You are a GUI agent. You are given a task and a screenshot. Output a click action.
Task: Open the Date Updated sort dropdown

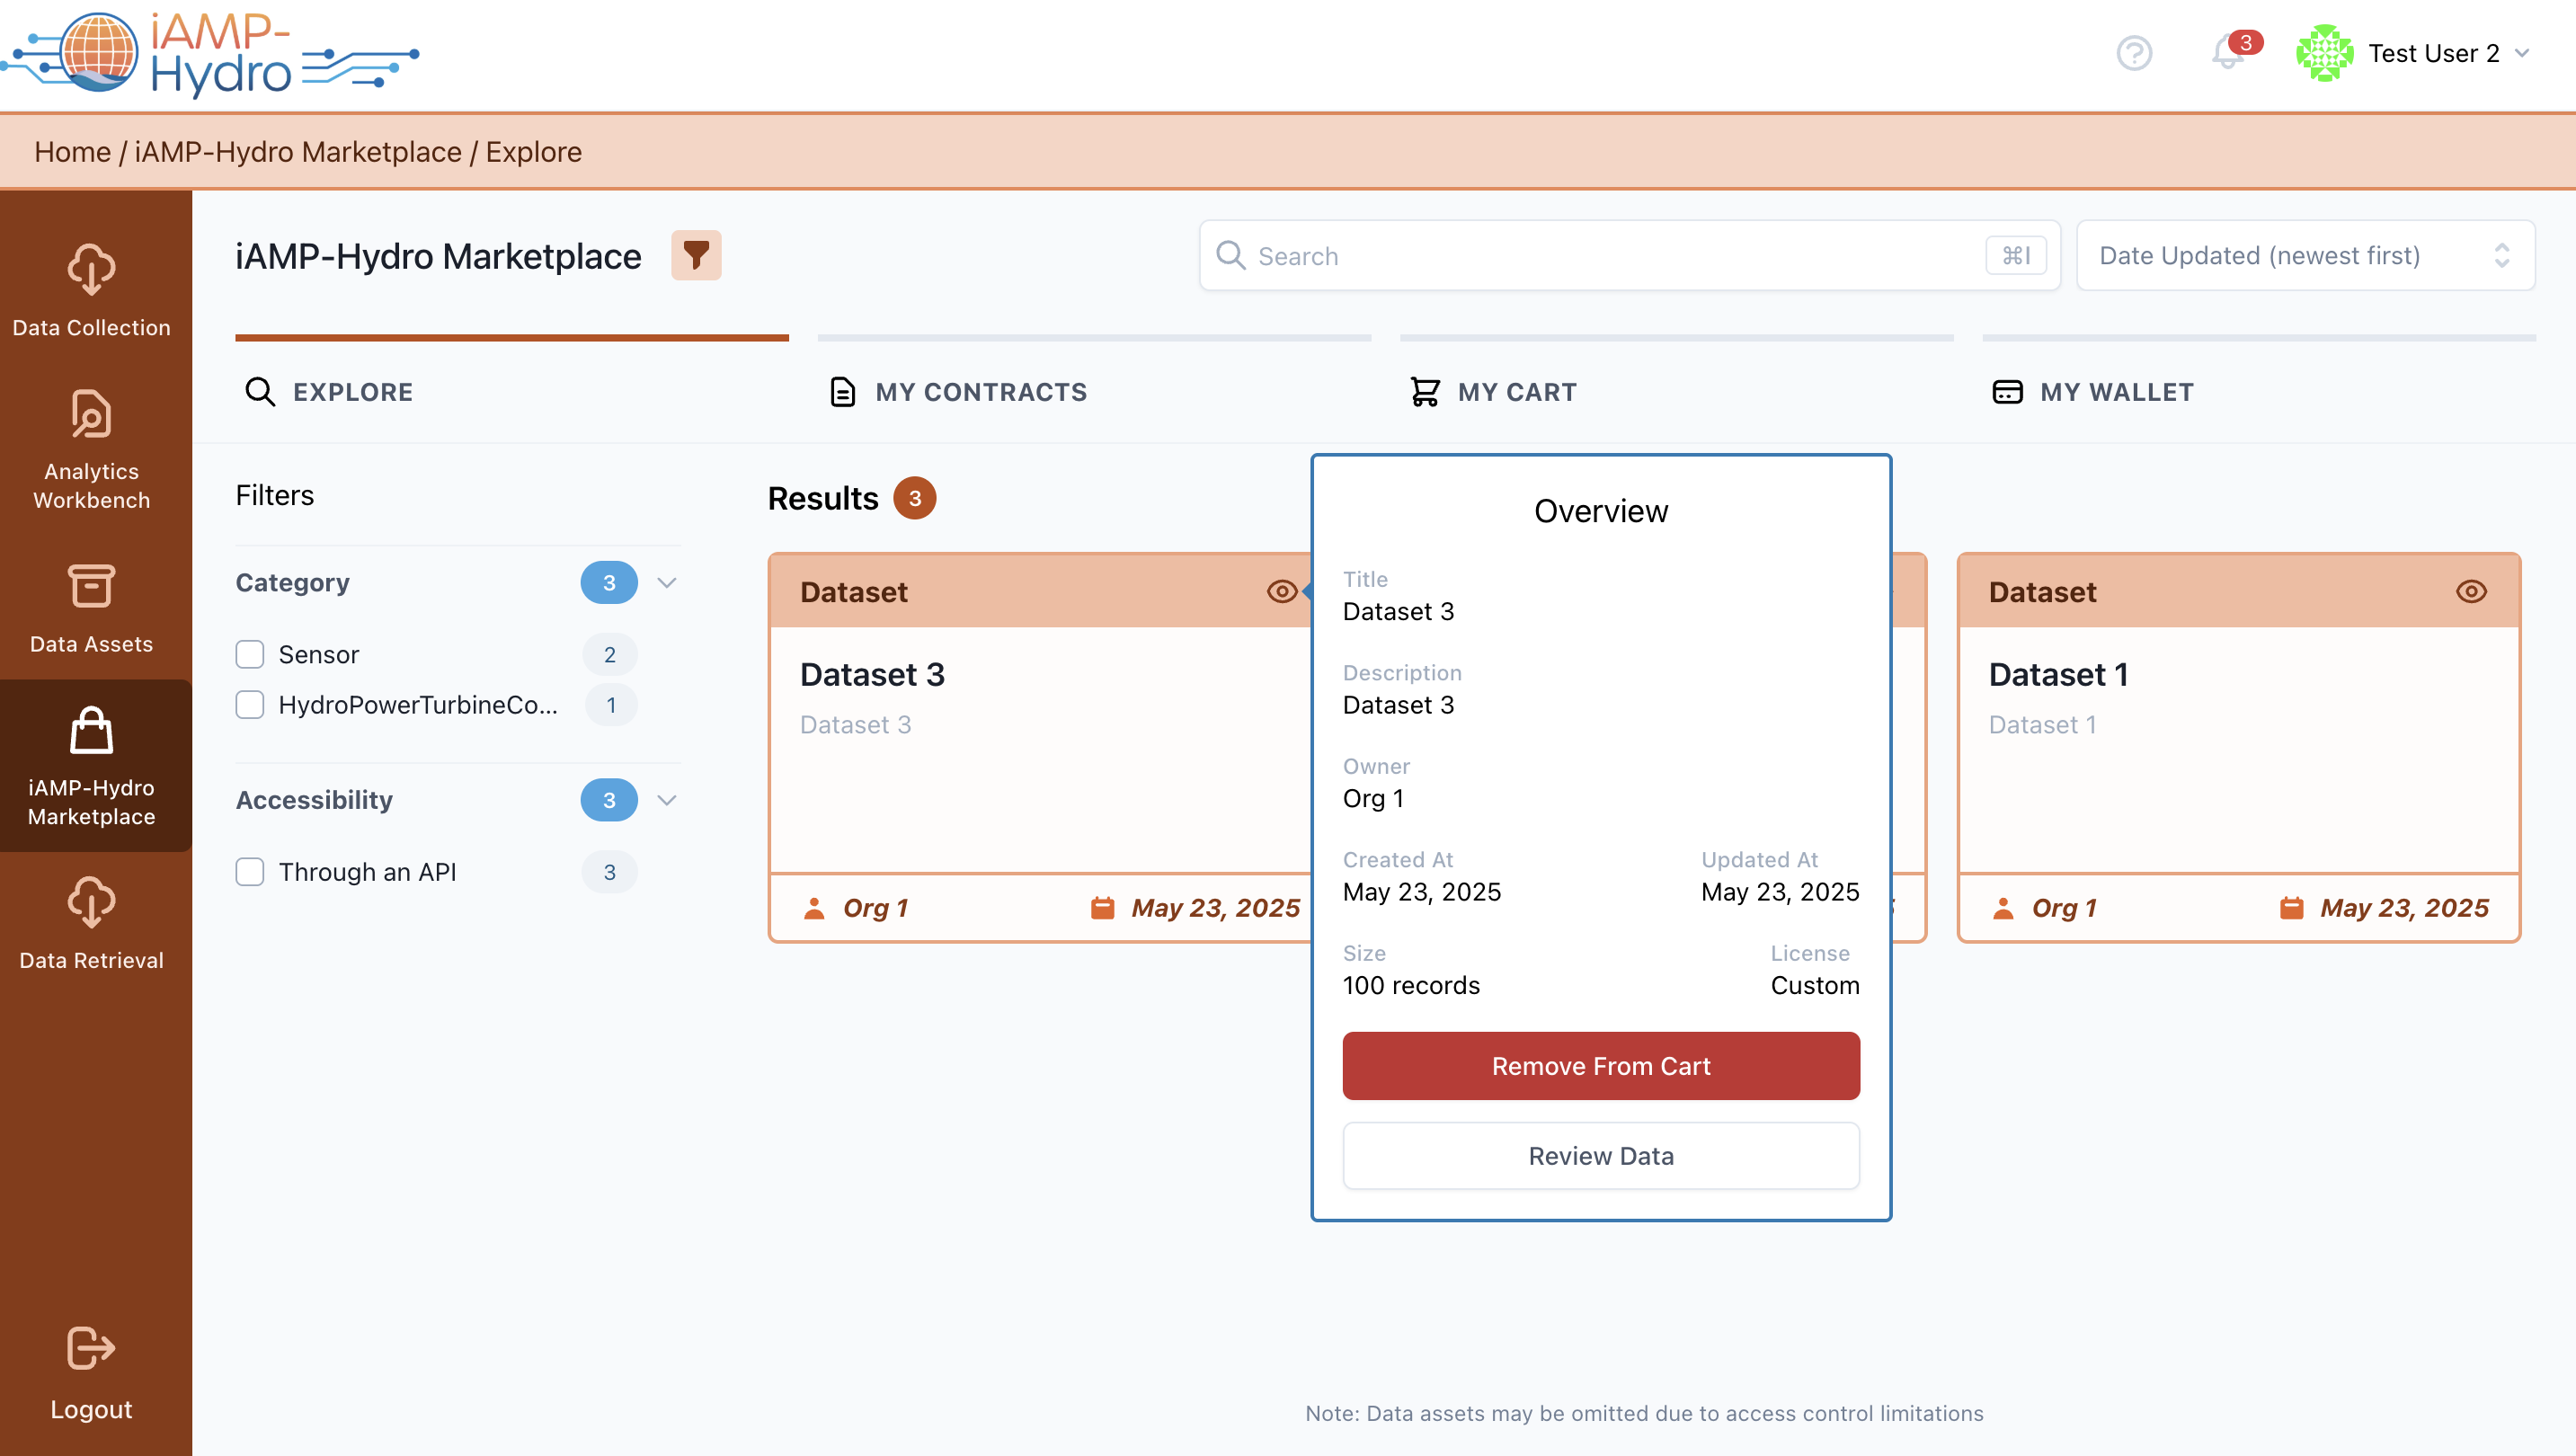(x=2304, y=256)
